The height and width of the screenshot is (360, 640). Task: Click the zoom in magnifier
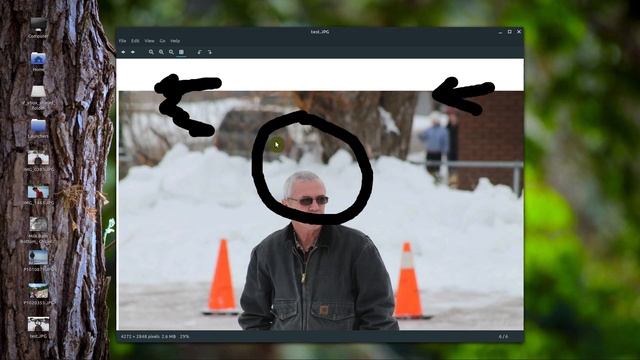click(x=151, y=52)
